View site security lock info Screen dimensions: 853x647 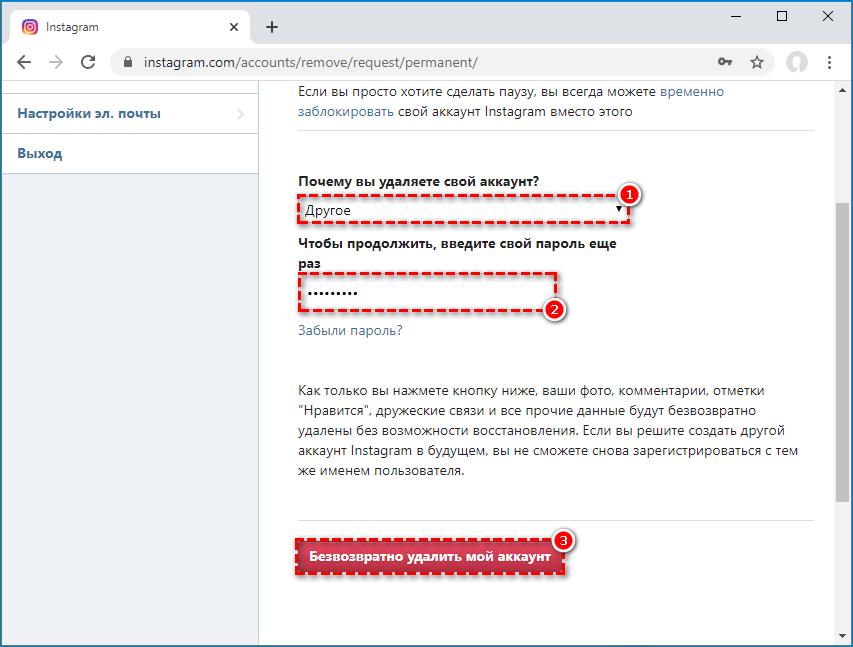point(128,62)
